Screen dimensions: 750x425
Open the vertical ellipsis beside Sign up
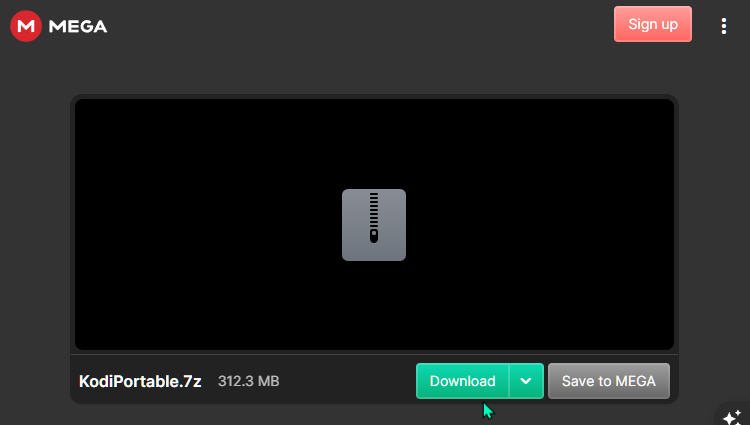point(724,26)
